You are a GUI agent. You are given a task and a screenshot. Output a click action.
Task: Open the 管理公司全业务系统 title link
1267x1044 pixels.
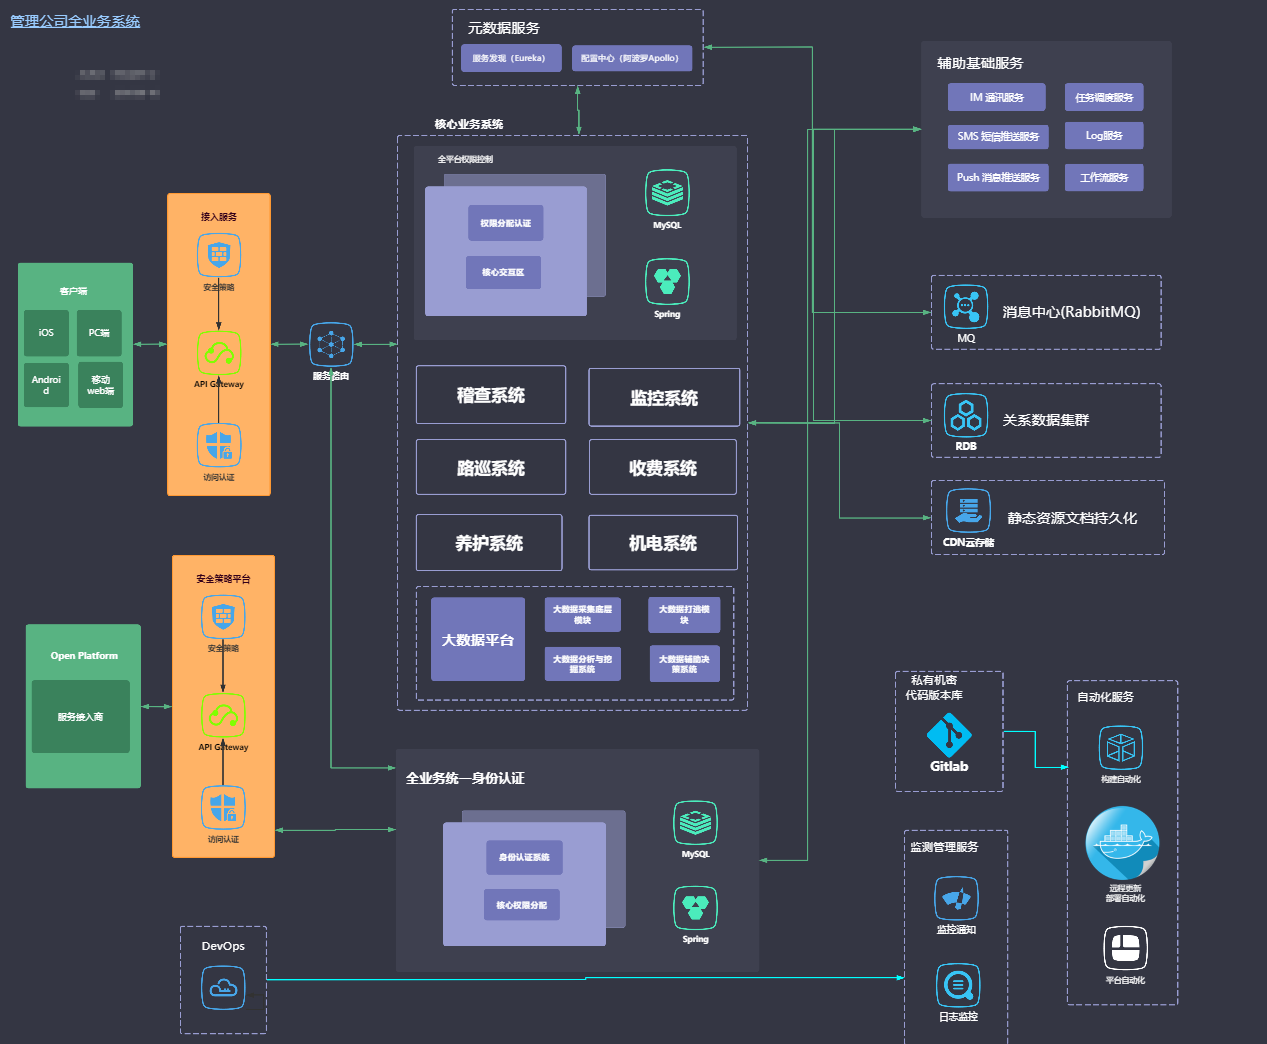(x=75, y=21)
